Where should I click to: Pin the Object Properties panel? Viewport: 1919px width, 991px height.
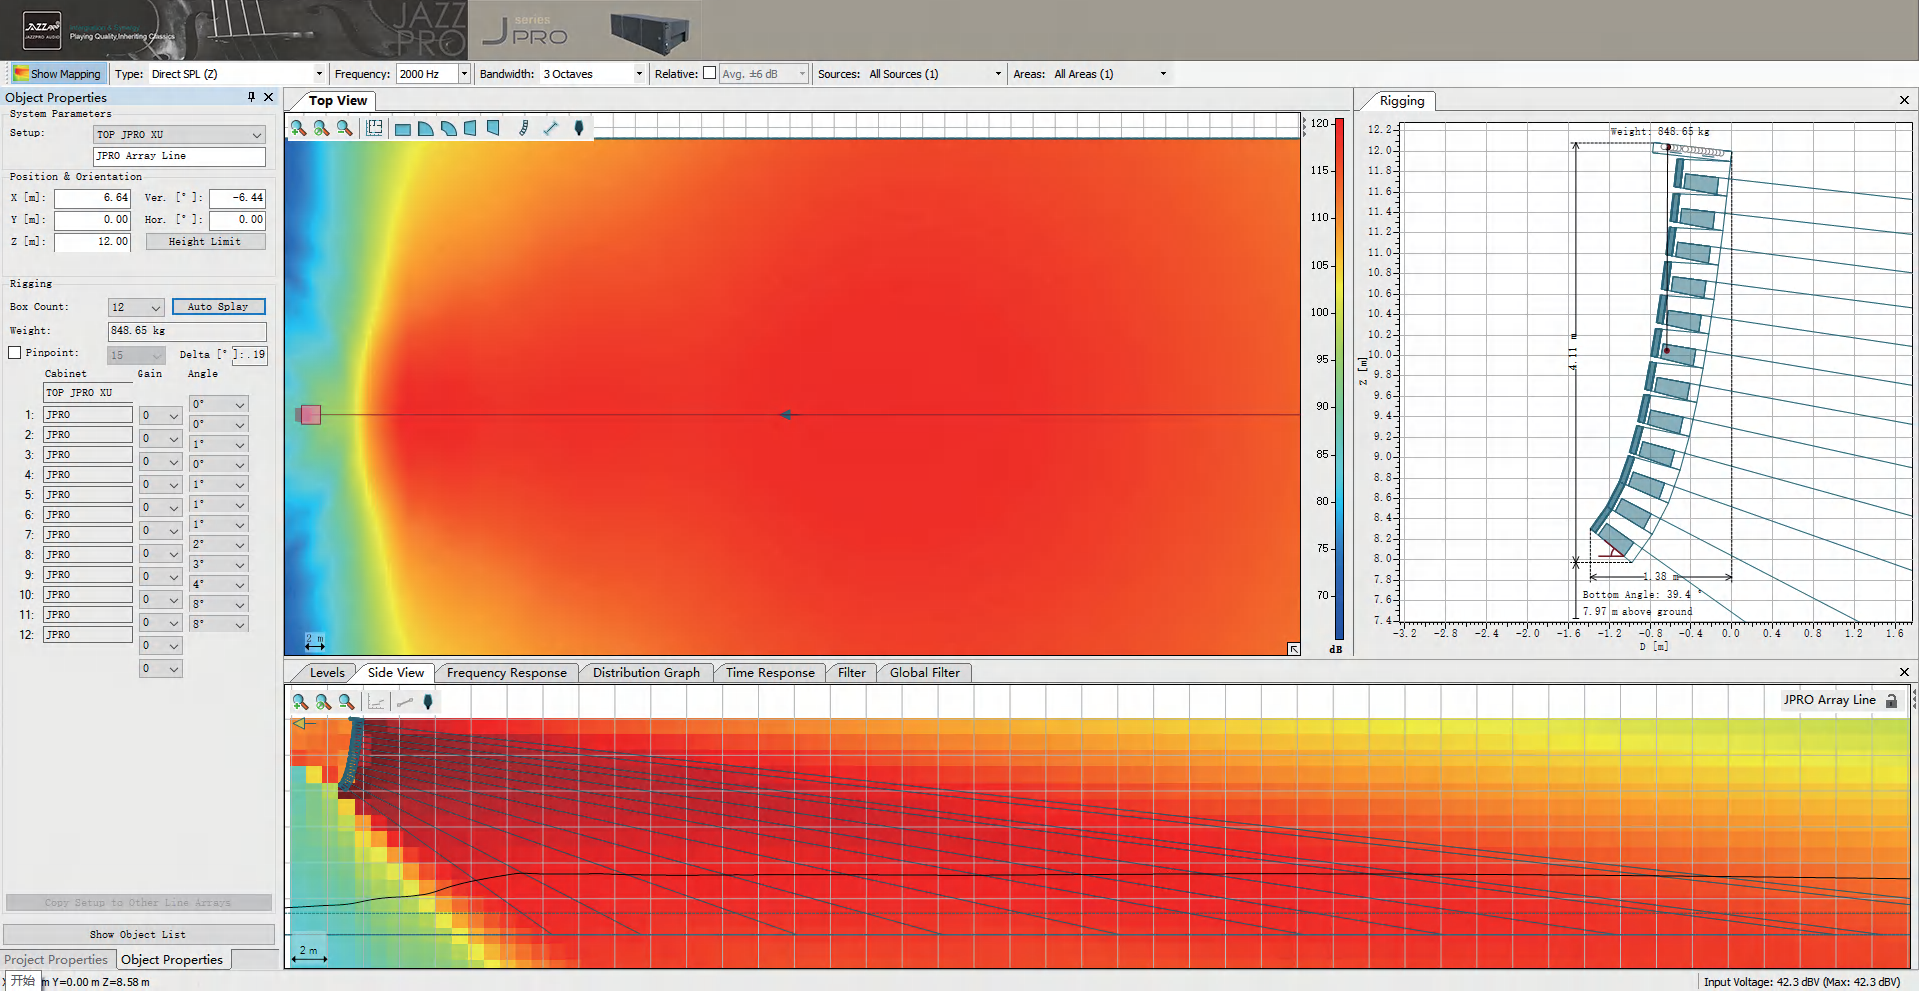pyautogui.click(x=251, y=97)
